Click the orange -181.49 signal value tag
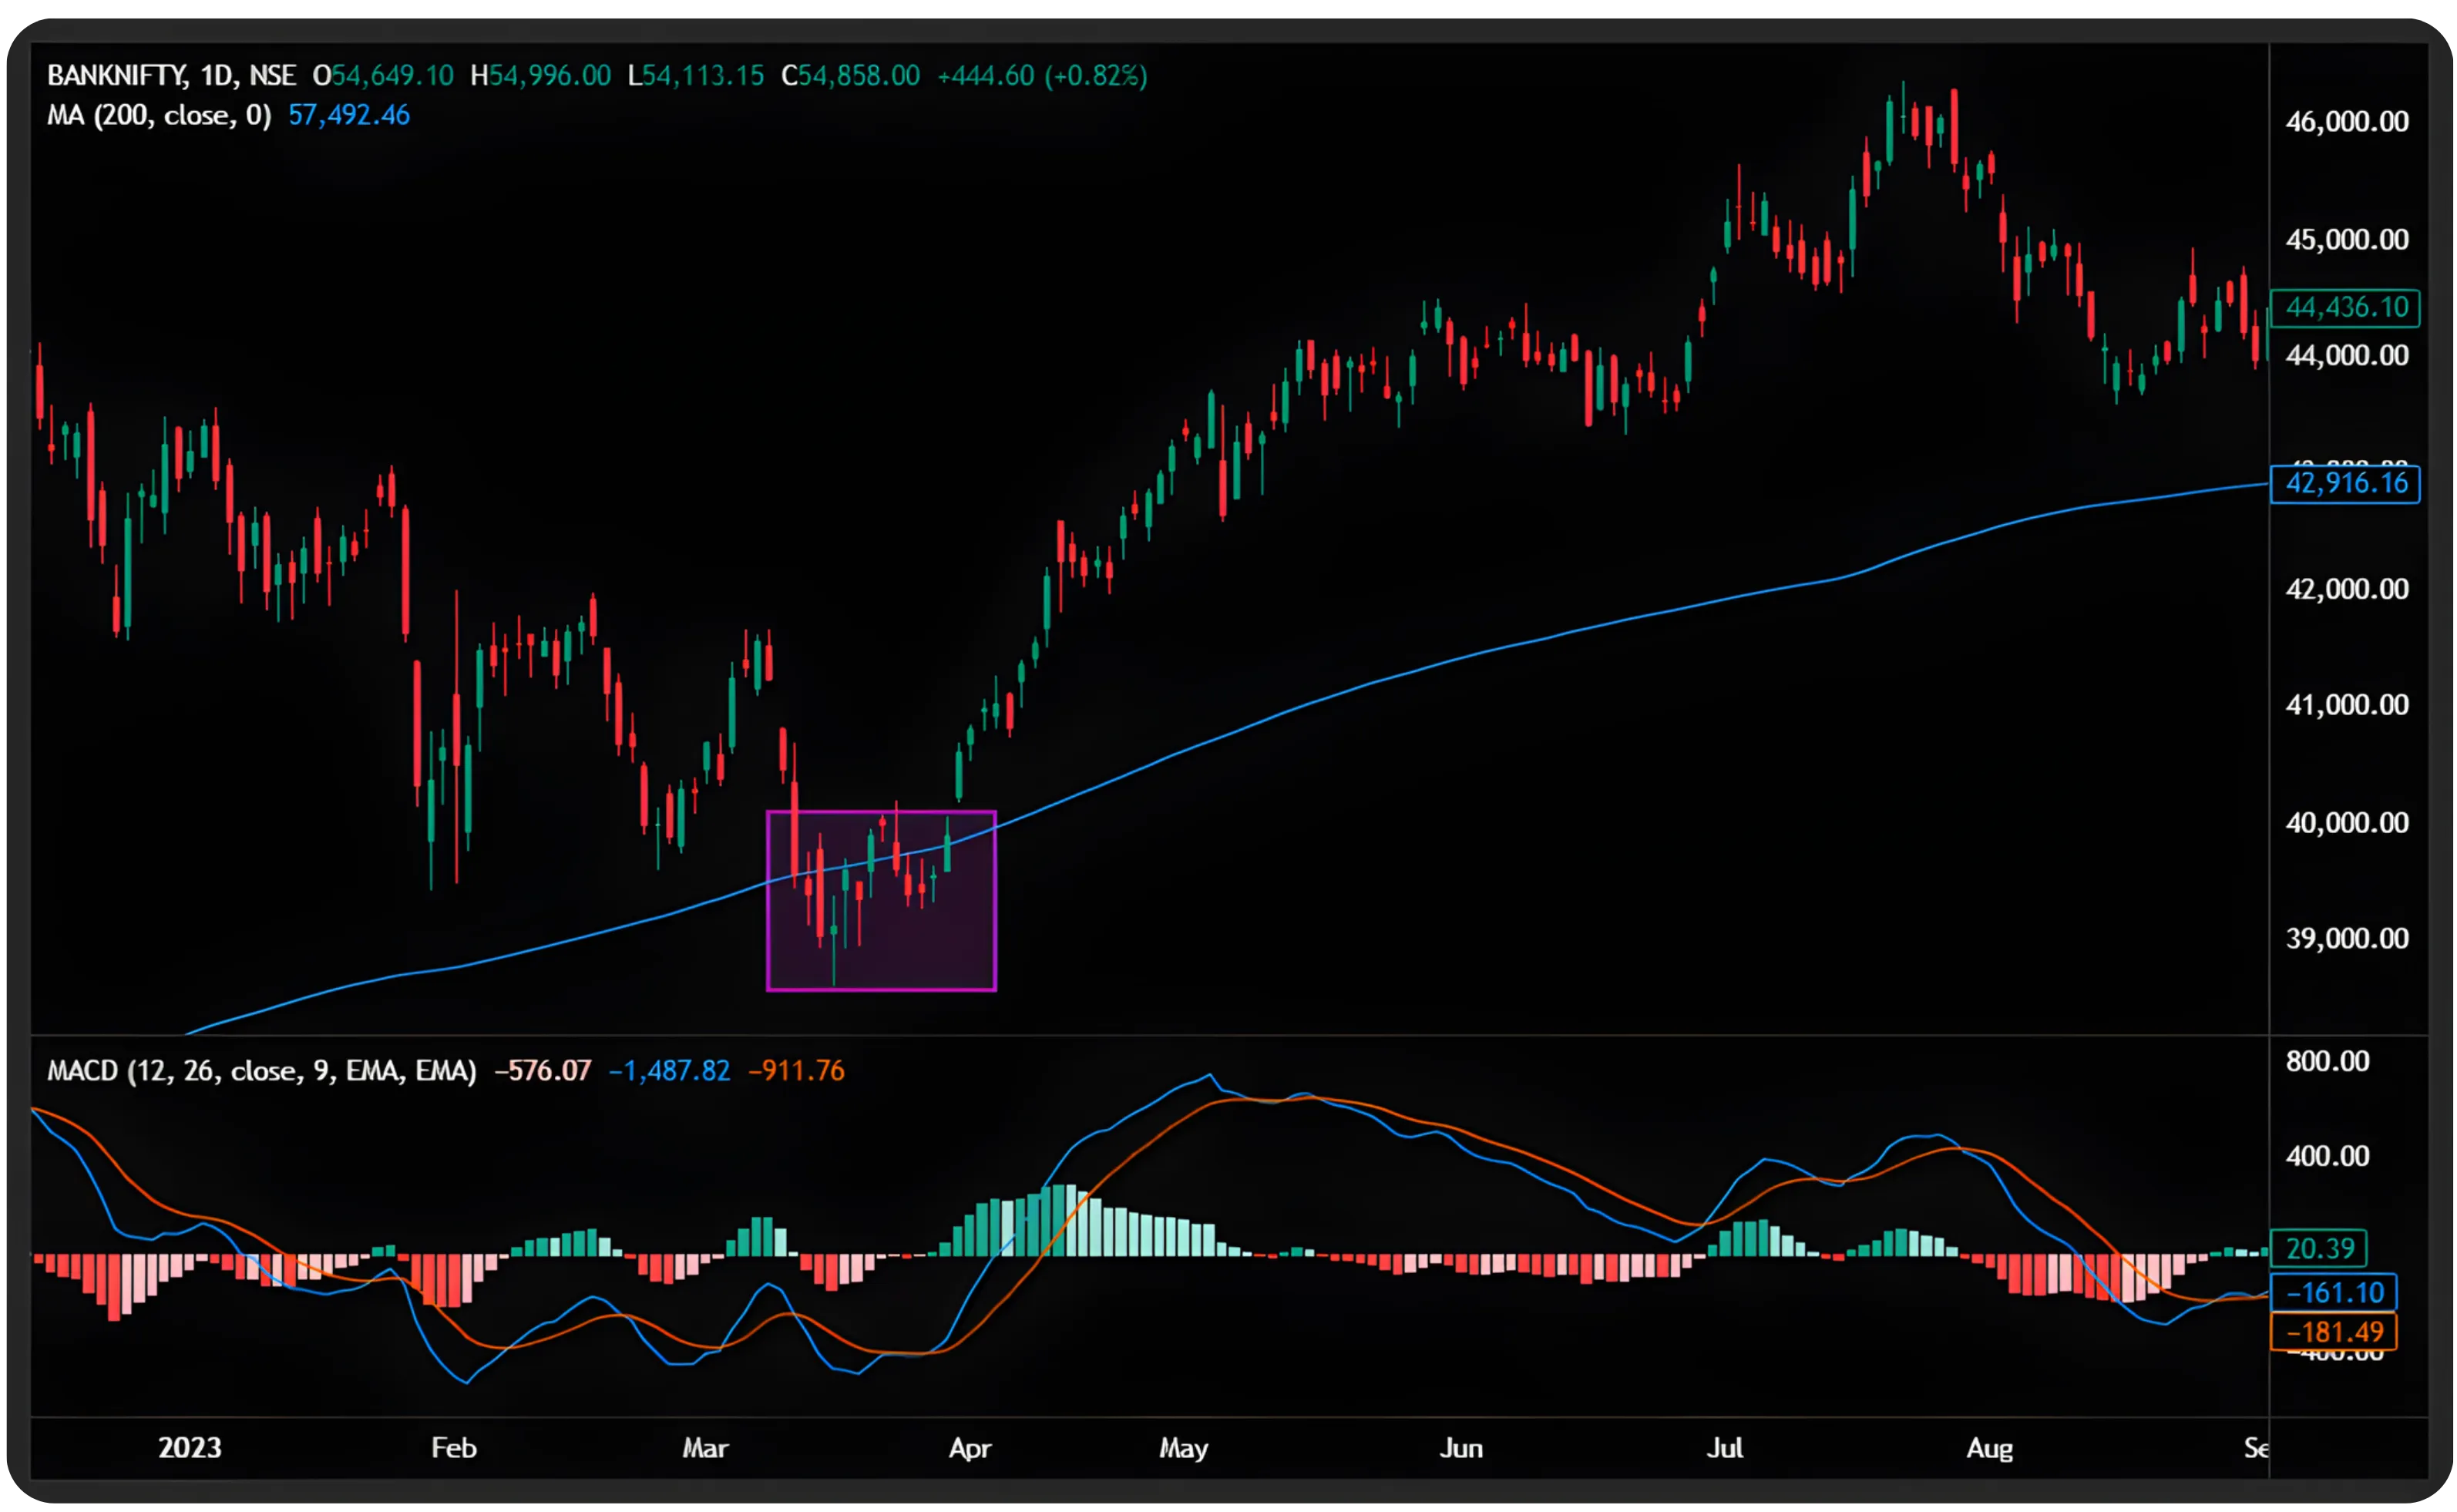Viewport: 2457px width, 1512px height. pos(2333,1332)
